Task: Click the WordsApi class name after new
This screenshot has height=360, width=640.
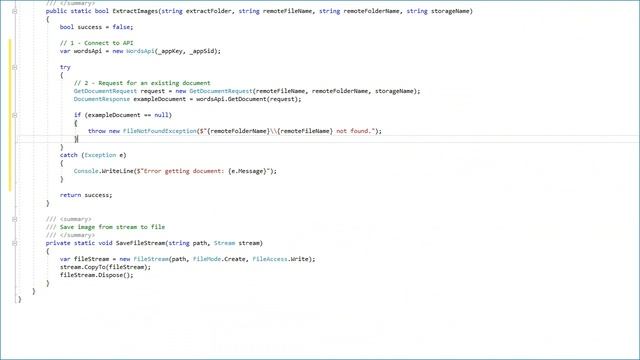Action: 140,51
